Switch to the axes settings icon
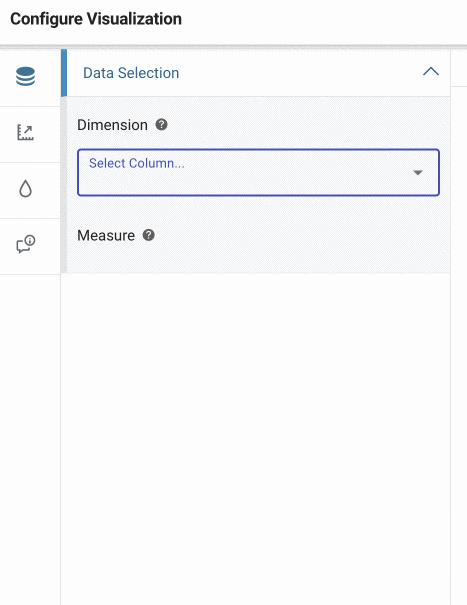The image size is (467, 605). 25,132
